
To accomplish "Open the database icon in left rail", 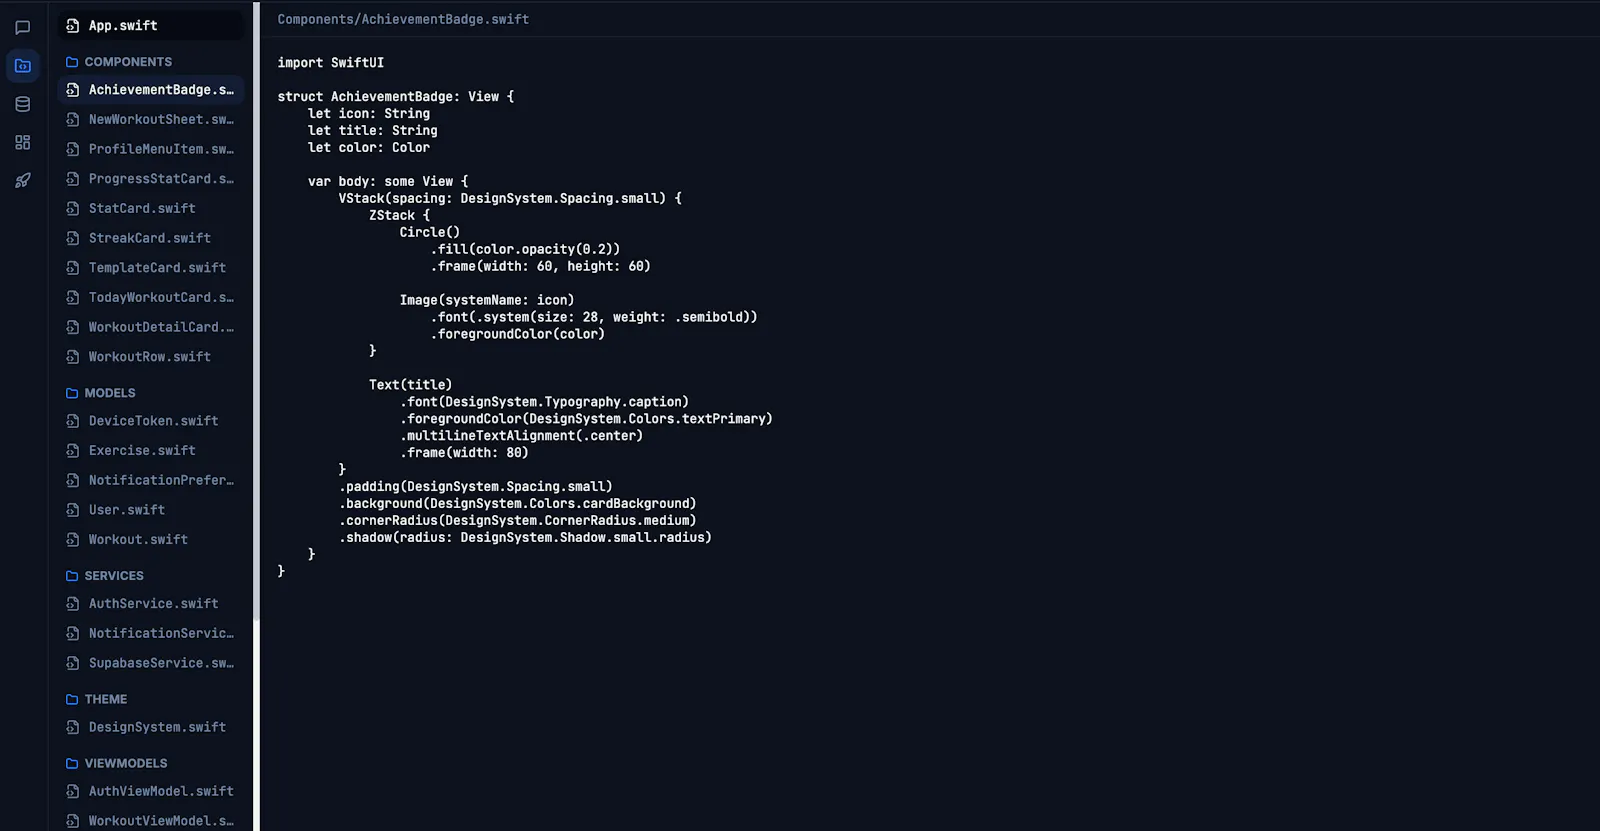I will click(22, 104).
